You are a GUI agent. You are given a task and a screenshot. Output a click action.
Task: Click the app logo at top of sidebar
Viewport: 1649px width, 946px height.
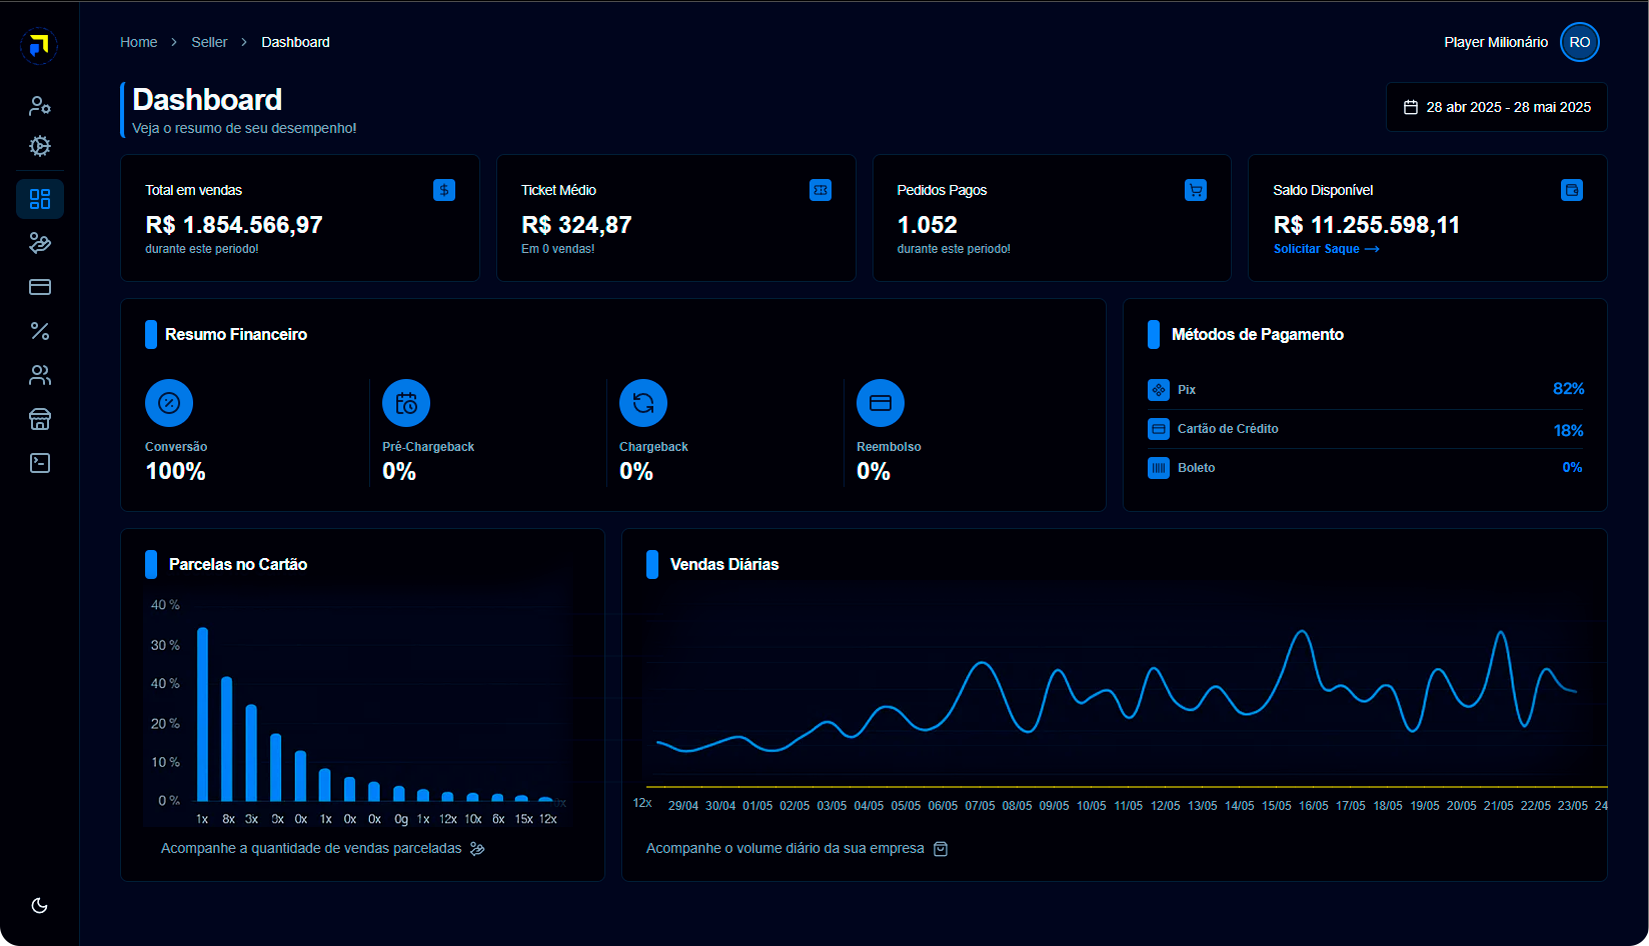(39, 46)
